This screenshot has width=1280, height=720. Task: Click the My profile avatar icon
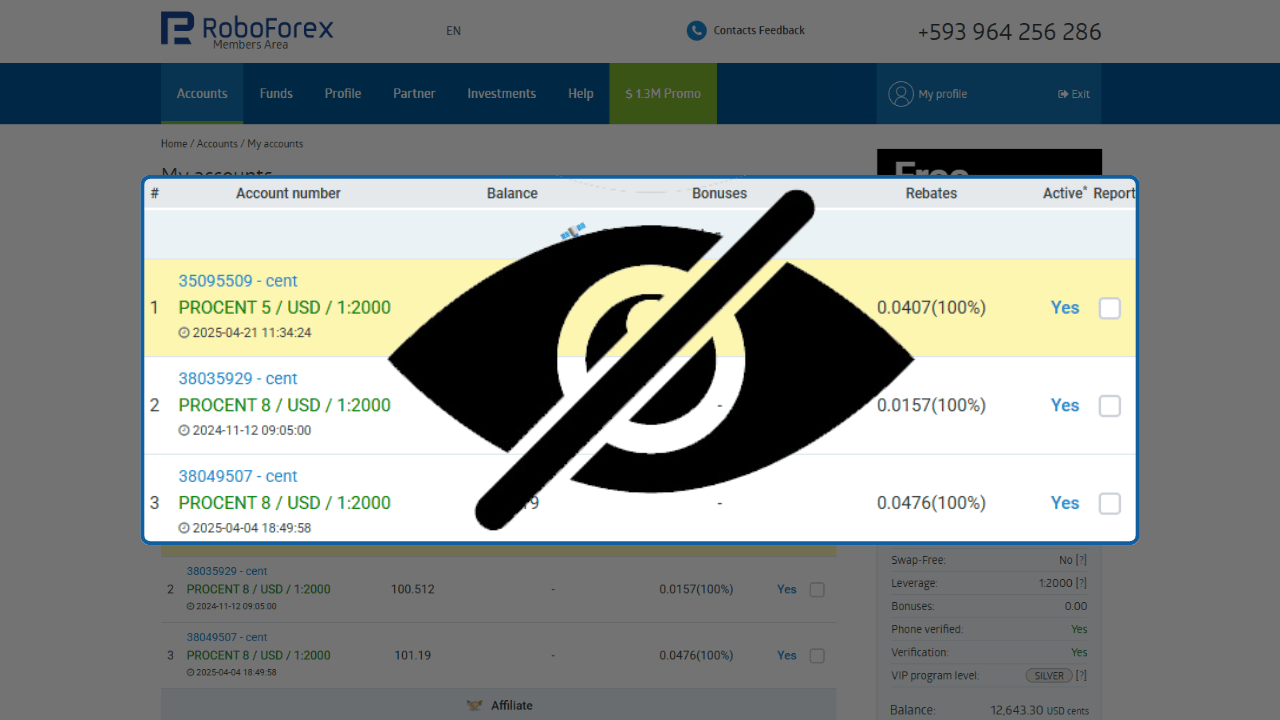tap(901, 94)
